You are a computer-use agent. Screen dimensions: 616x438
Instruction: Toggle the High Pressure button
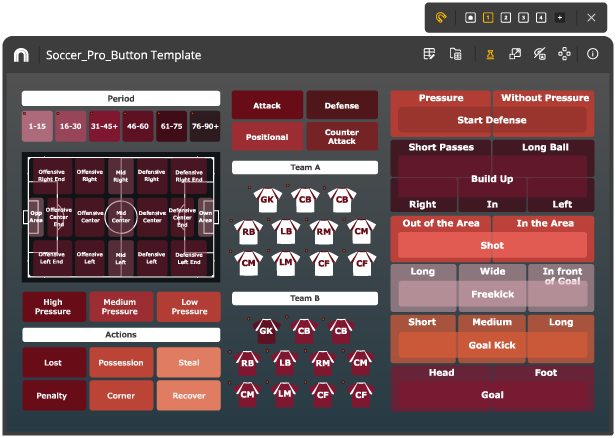54,307
